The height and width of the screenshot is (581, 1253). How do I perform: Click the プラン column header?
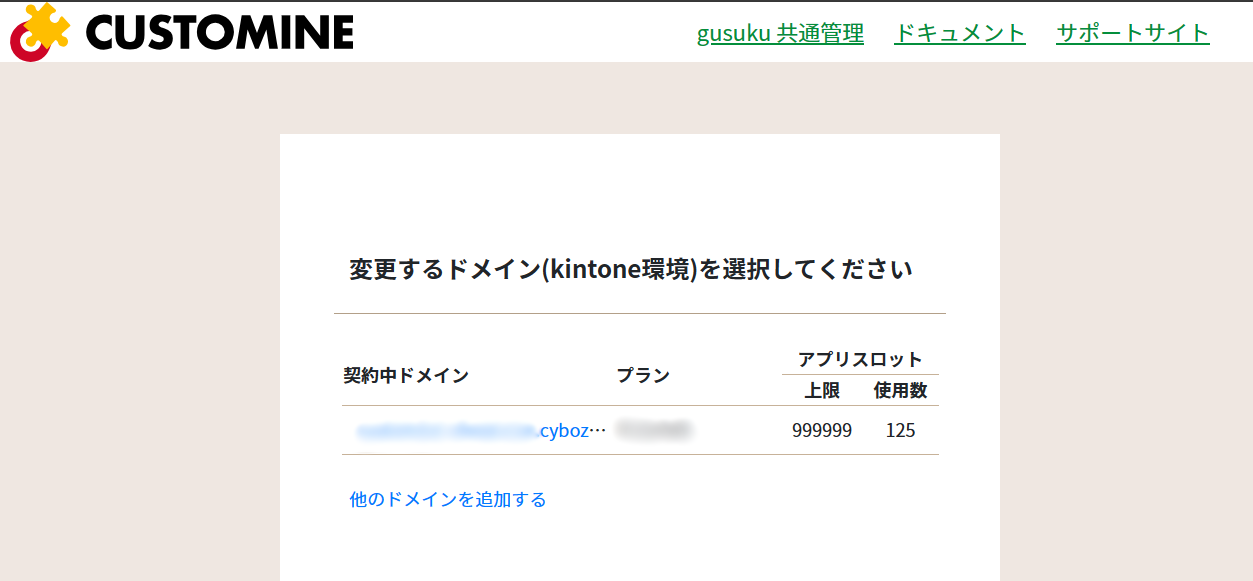pos(643,376)
